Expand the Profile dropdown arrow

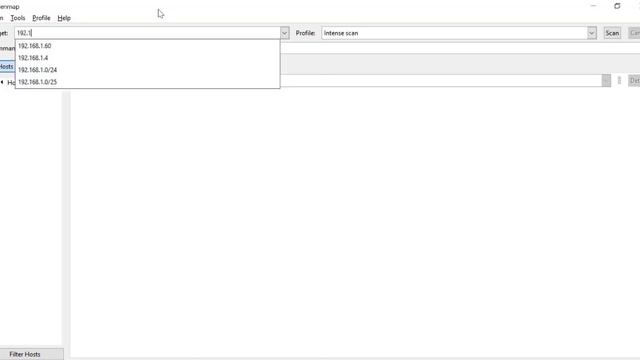[592, 33]
